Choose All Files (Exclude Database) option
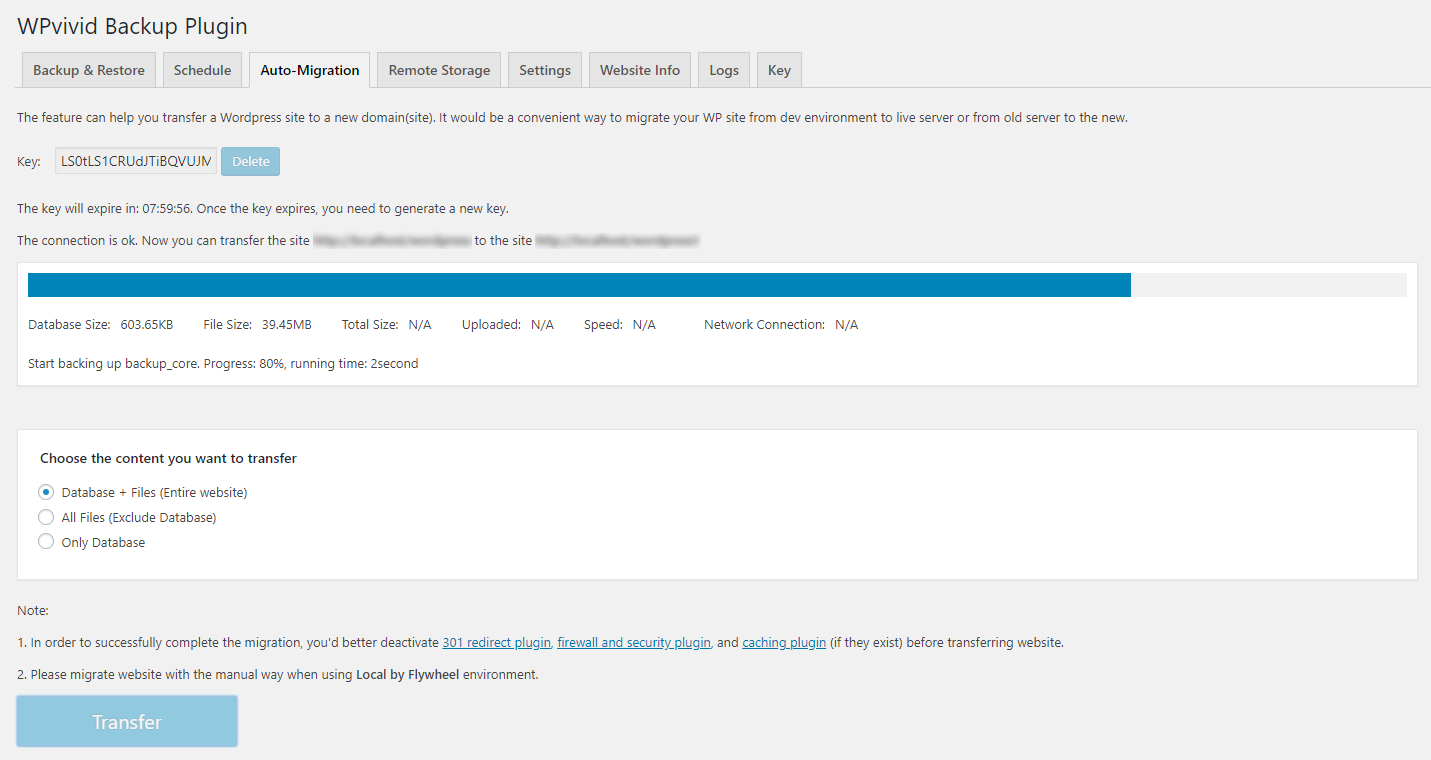The height and width of the screenshot is (760, 1431). [x=45, y=517]
